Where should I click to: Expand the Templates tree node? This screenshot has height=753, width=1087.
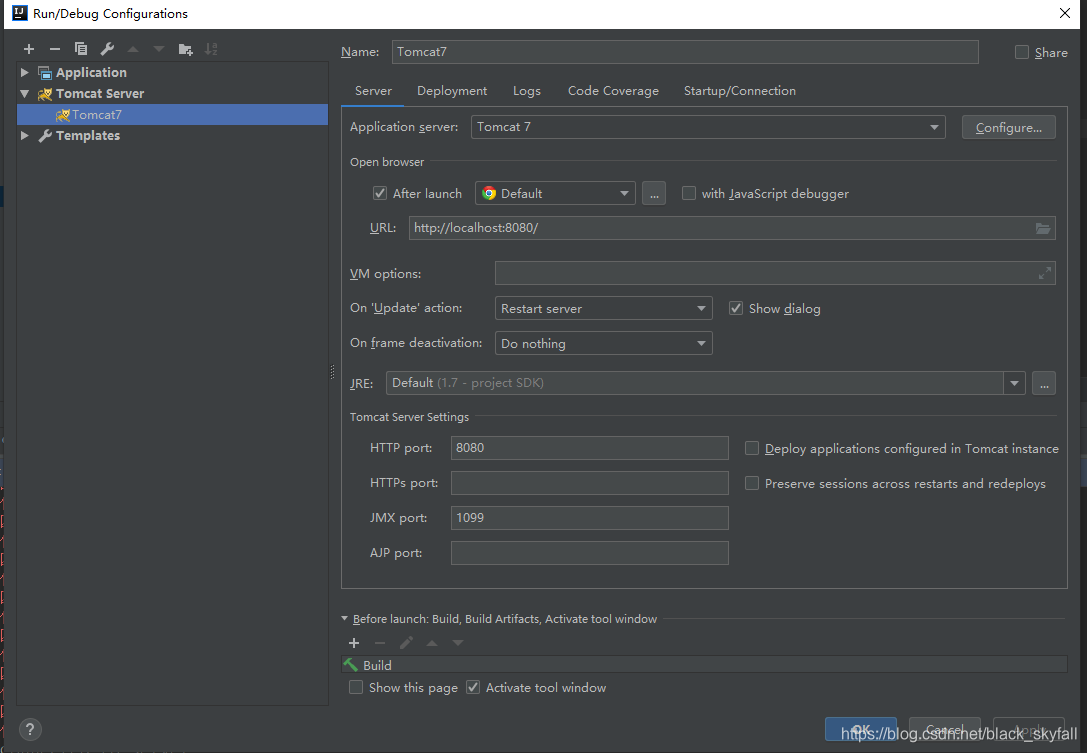click(x=24, y=136)
